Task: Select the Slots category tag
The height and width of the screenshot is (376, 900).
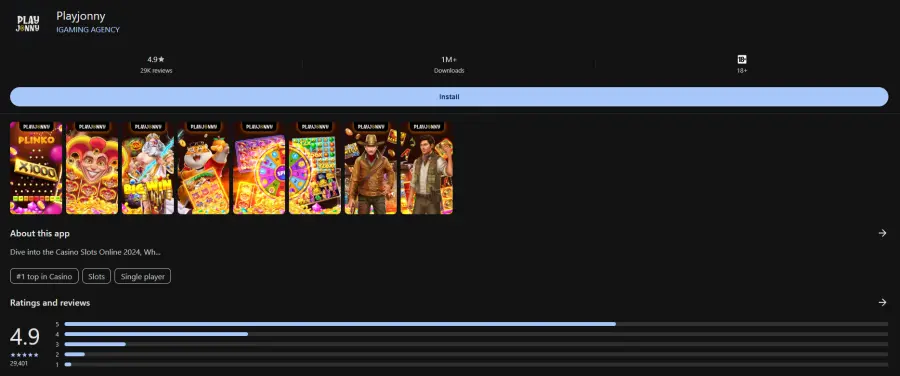Action: click(x=96, y=276)
